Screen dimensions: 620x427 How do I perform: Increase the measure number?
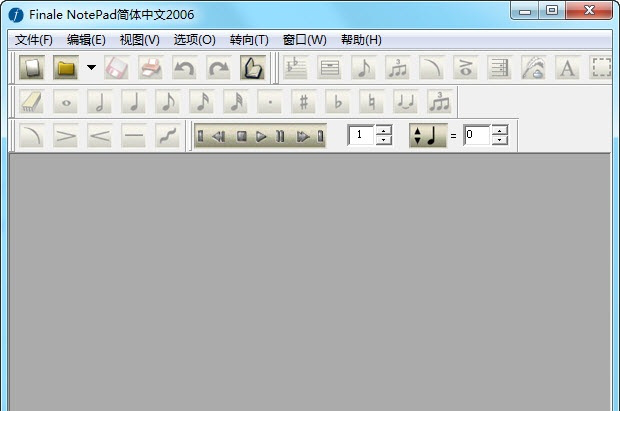point(384,130)
